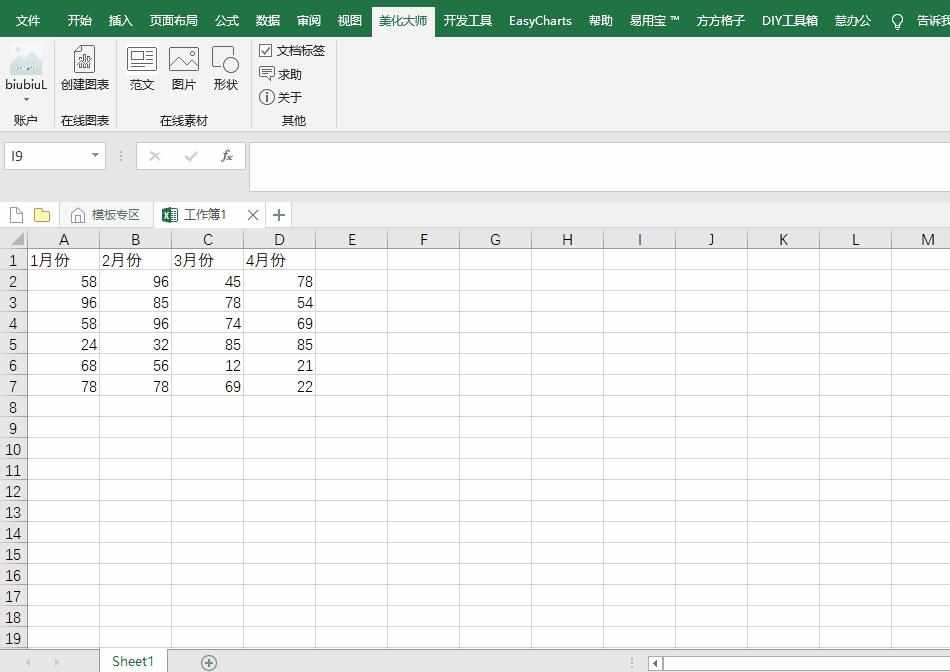The height and width of the screenshot is (672, 950).
Task: Open the insert function fx icon
Action: [x=226, y=156]
